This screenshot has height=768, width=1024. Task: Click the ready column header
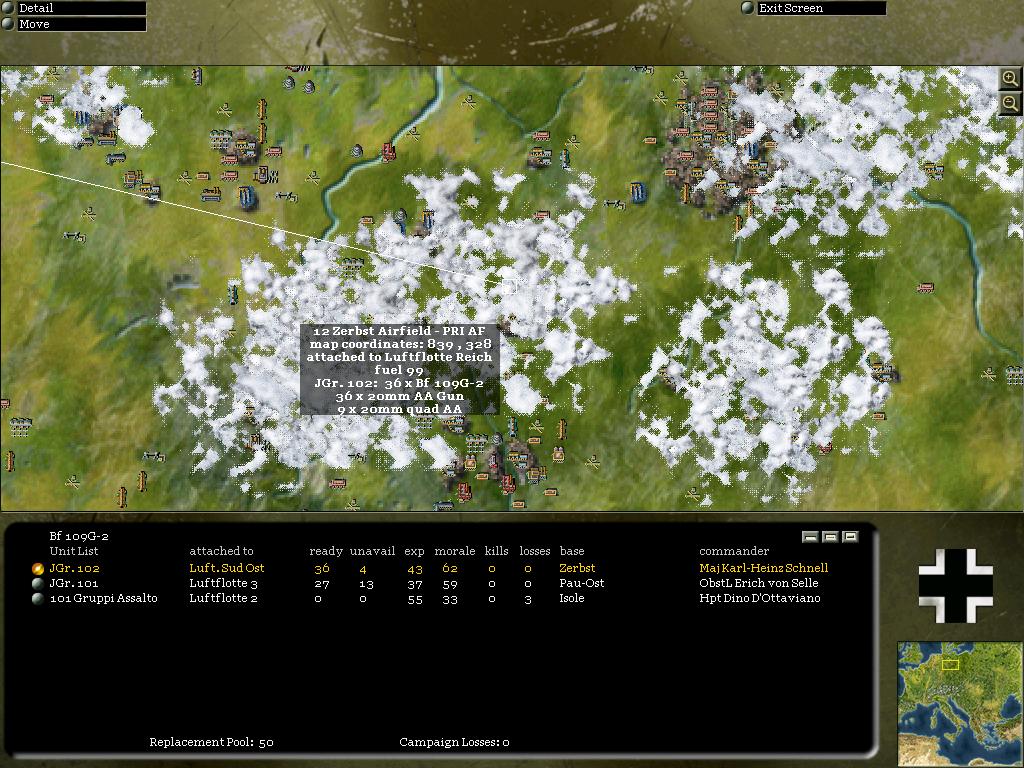[326, 552]
